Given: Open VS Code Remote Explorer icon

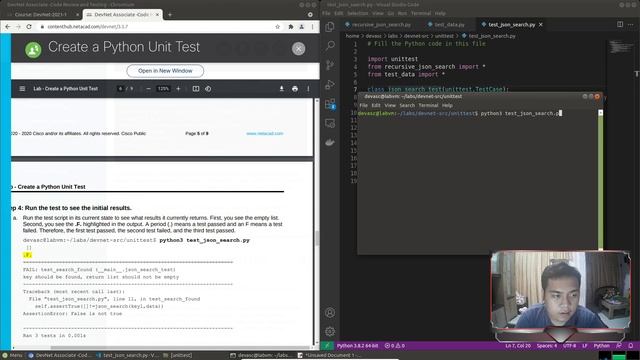Looking at the screenshot, I should click(x=330, y=123).
